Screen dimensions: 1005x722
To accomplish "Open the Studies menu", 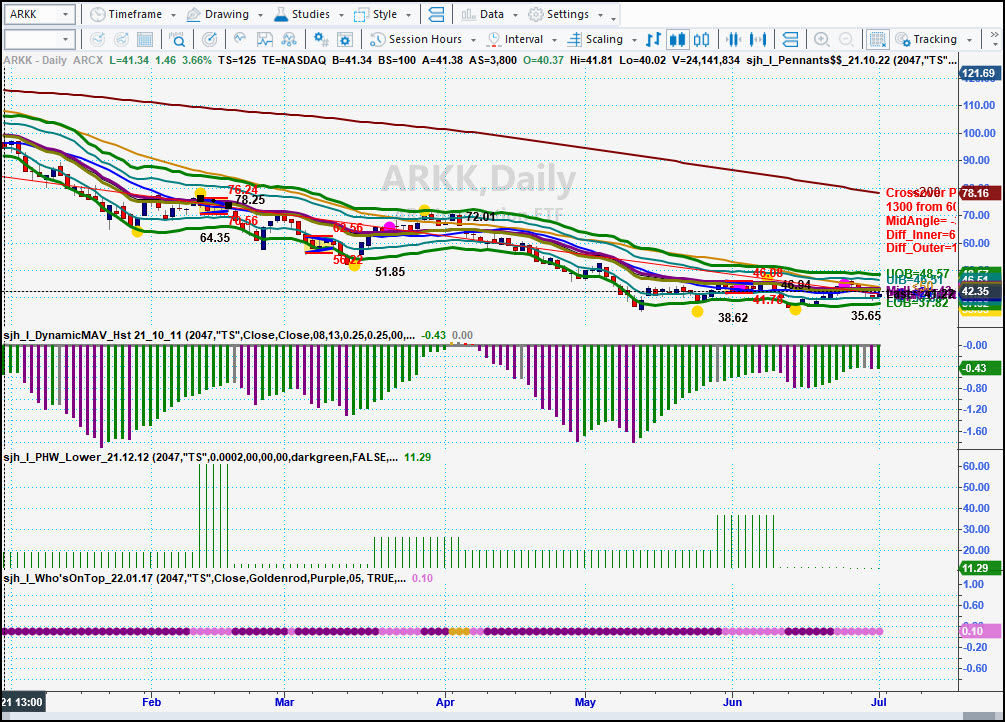I will pos(309,14).
